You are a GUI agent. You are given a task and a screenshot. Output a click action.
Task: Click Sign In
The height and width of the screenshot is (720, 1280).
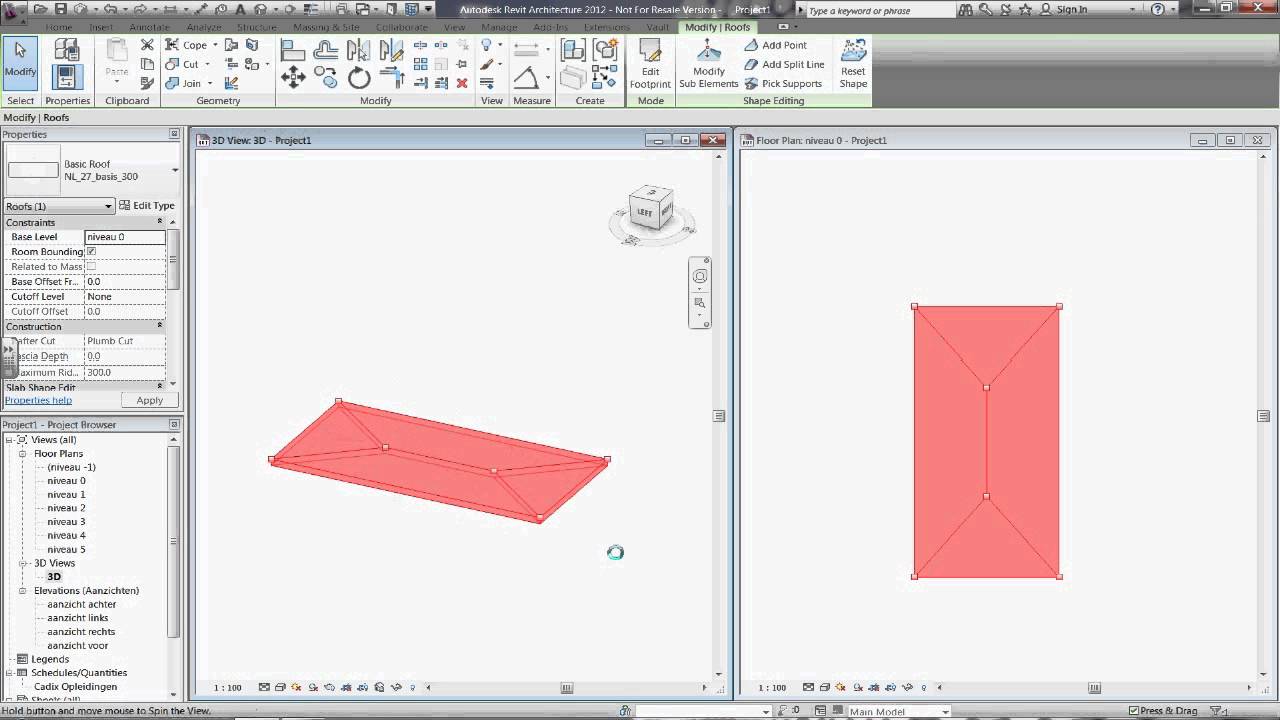[x=1071, y=9]
